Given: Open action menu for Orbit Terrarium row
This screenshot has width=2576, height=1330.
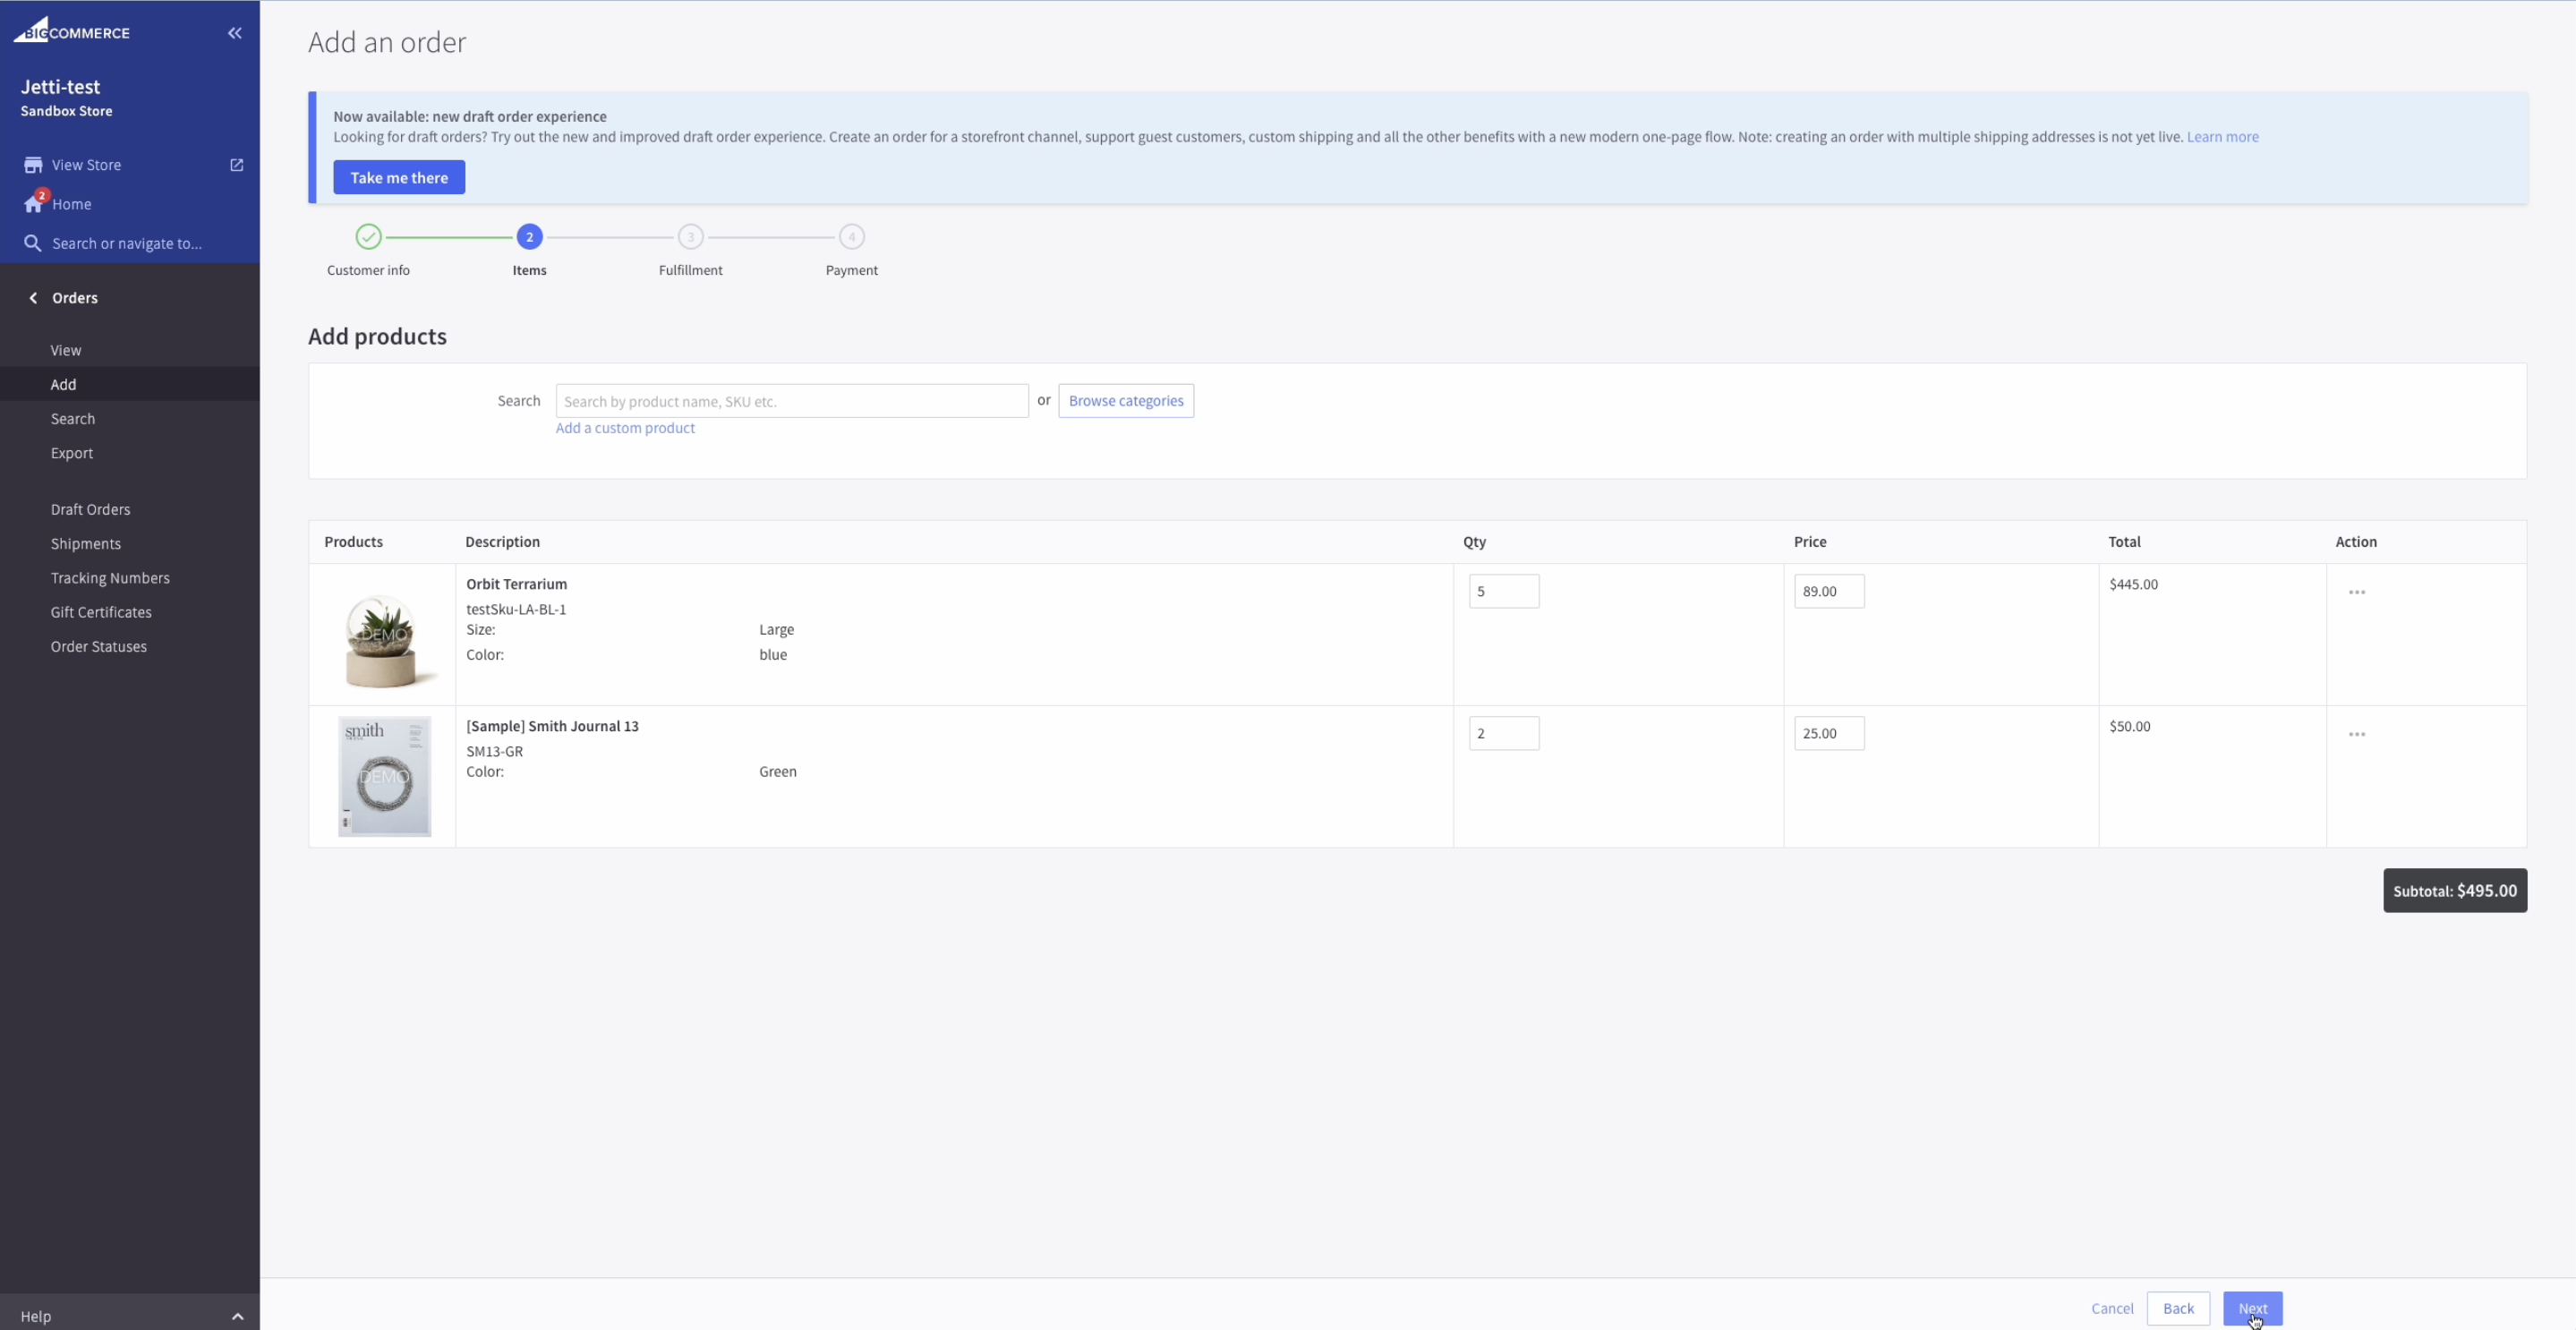Looking at the screenshot, I should coord(2357,592).
